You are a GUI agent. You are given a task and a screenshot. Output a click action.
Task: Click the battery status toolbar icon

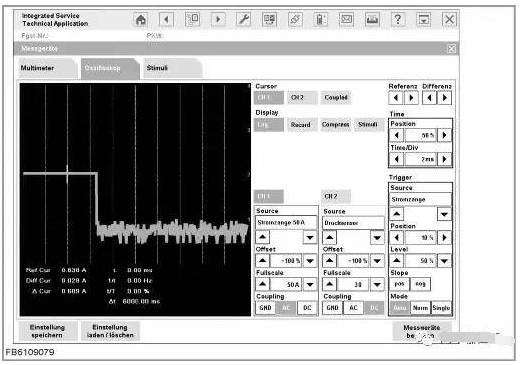(x=321, y=20)
